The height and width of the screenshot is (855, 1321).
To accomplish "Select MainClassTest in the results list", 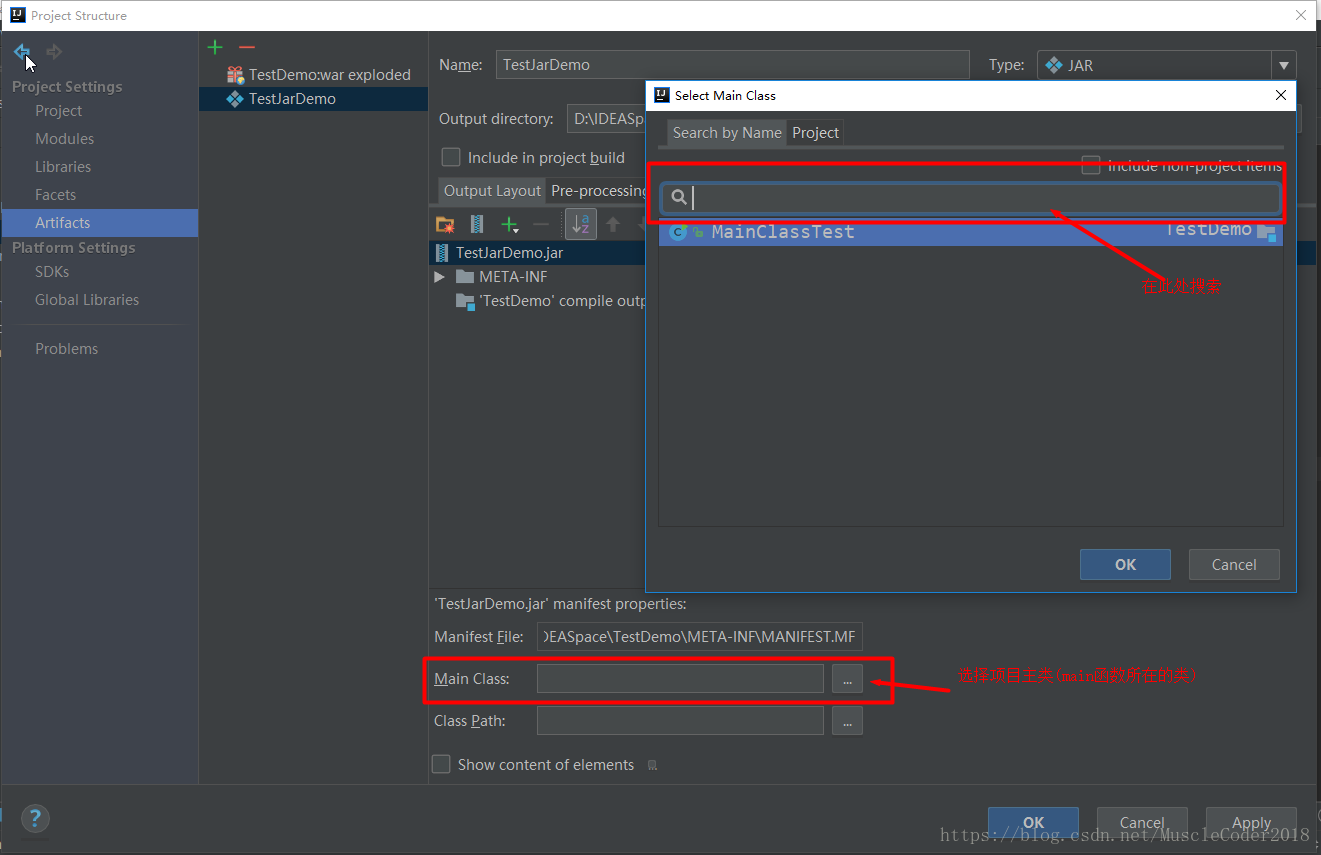I will pos(971,232).
